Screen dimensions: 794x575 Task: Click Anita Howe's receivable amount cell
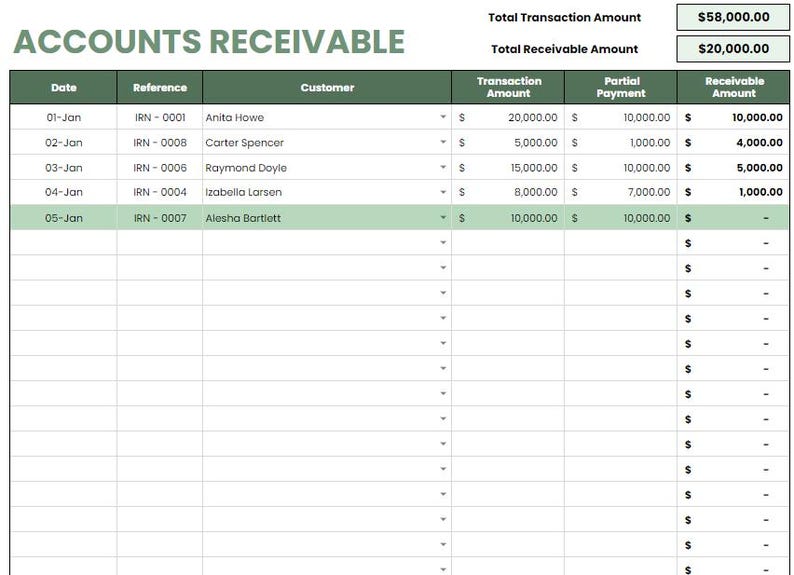[x=734, y=117]
